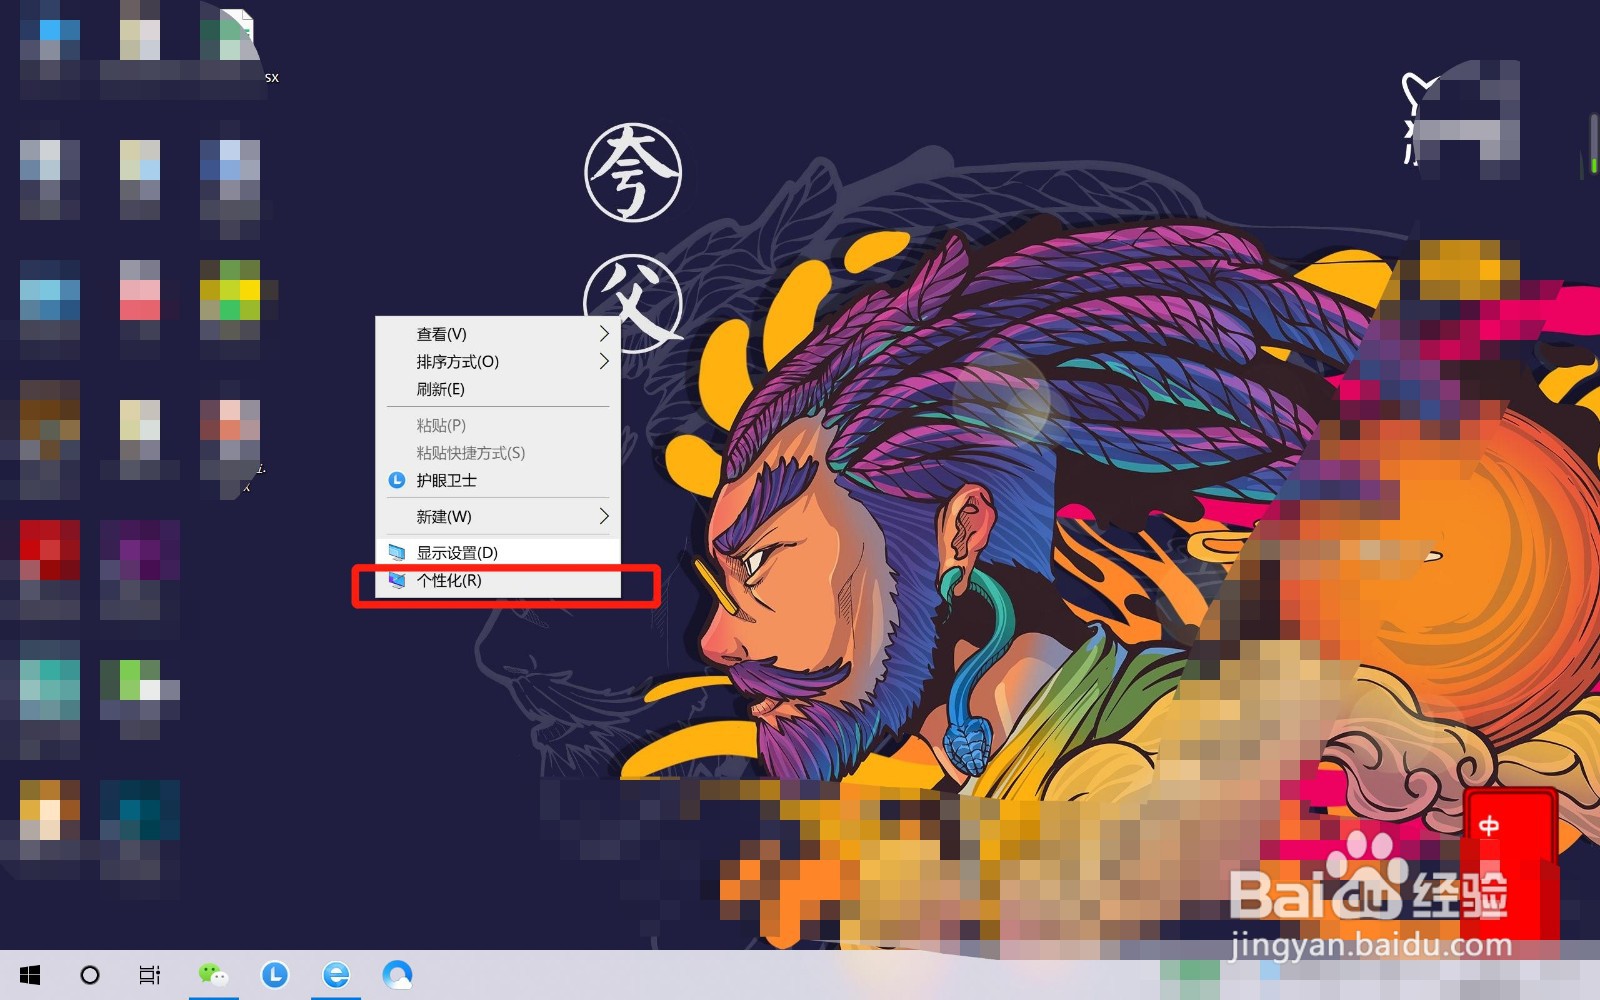Viewport: 1600px width, 1000px height.
Task: Open 护眼卫士 from the context menu
Action: [x=498, y=481]
